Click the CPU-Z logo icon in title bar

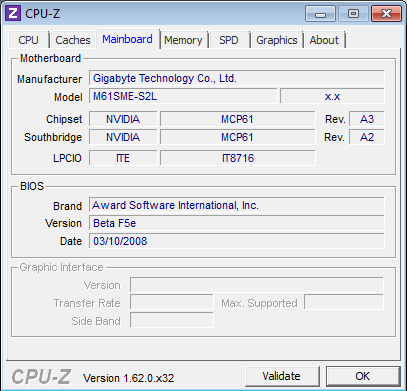14,14
